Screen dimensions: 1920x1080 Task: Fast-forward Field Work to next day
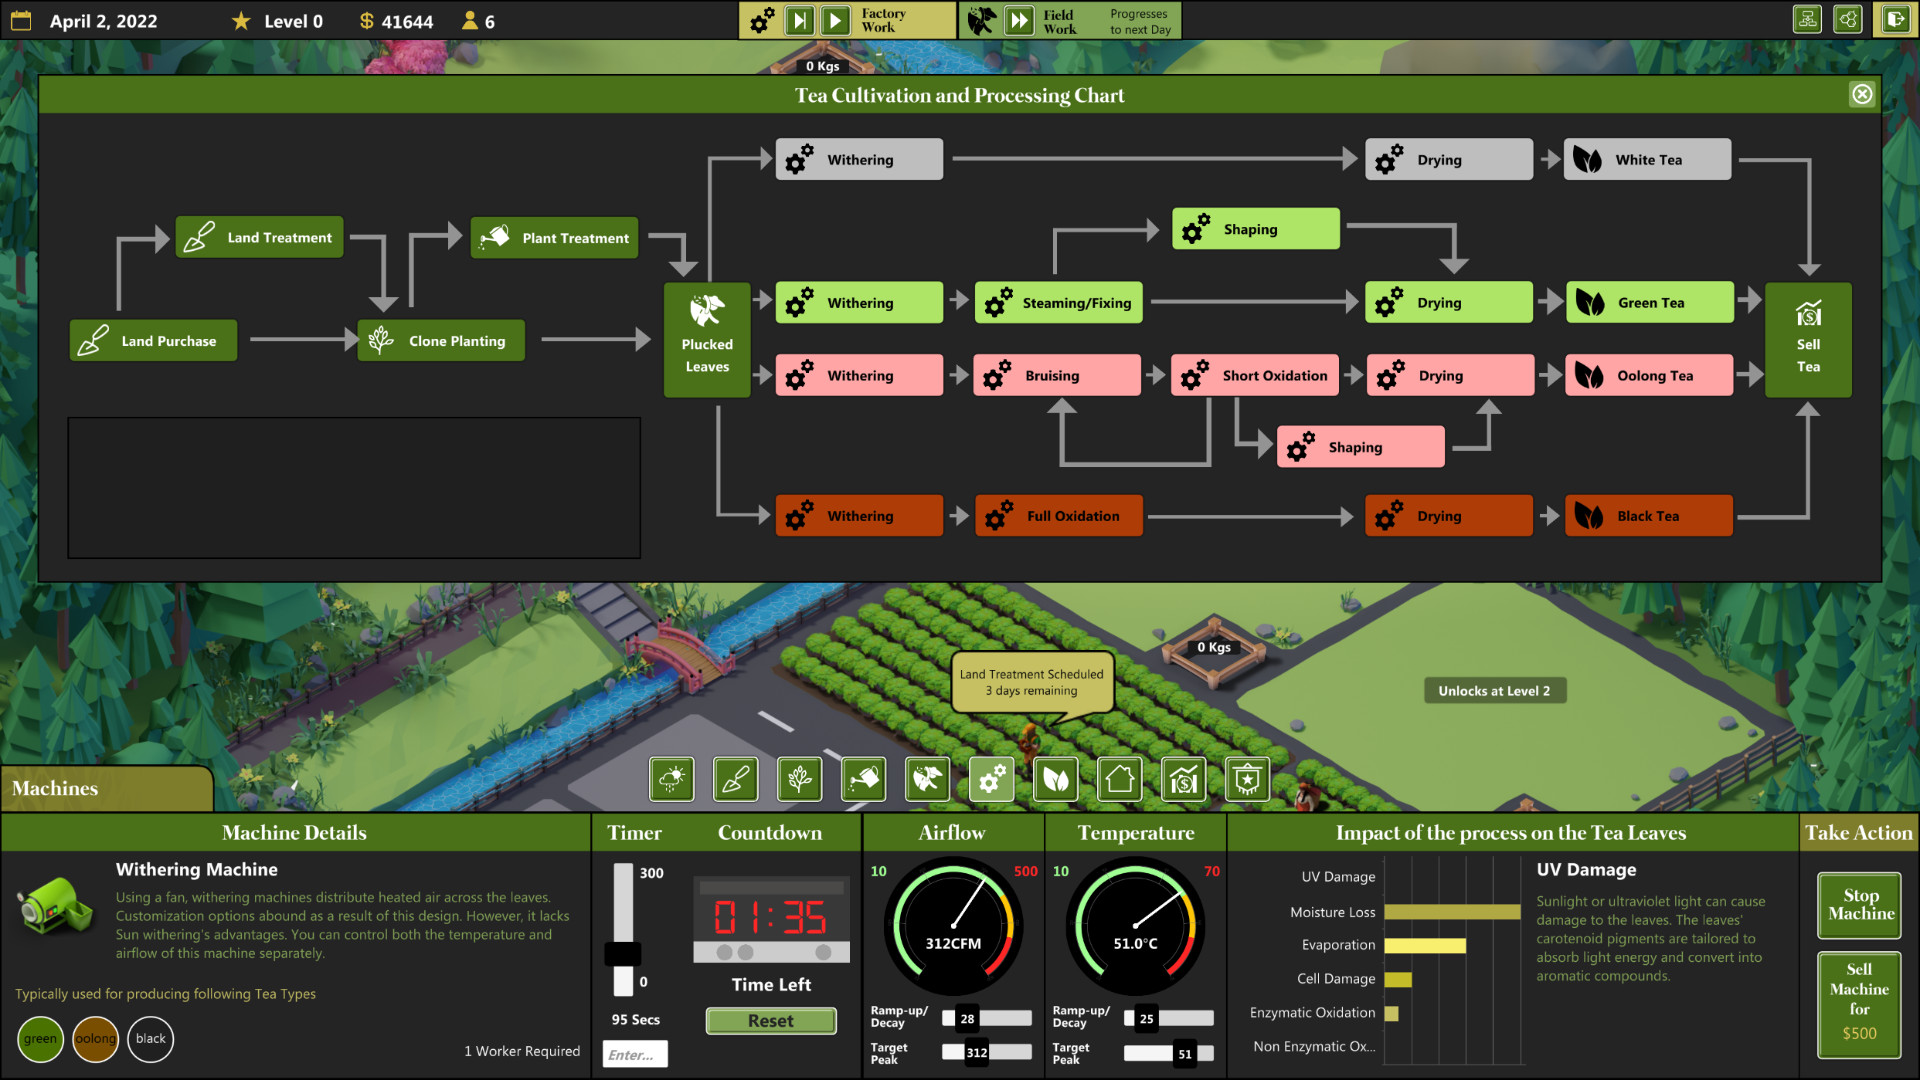pyautogui.click(x=1019, y=20)
